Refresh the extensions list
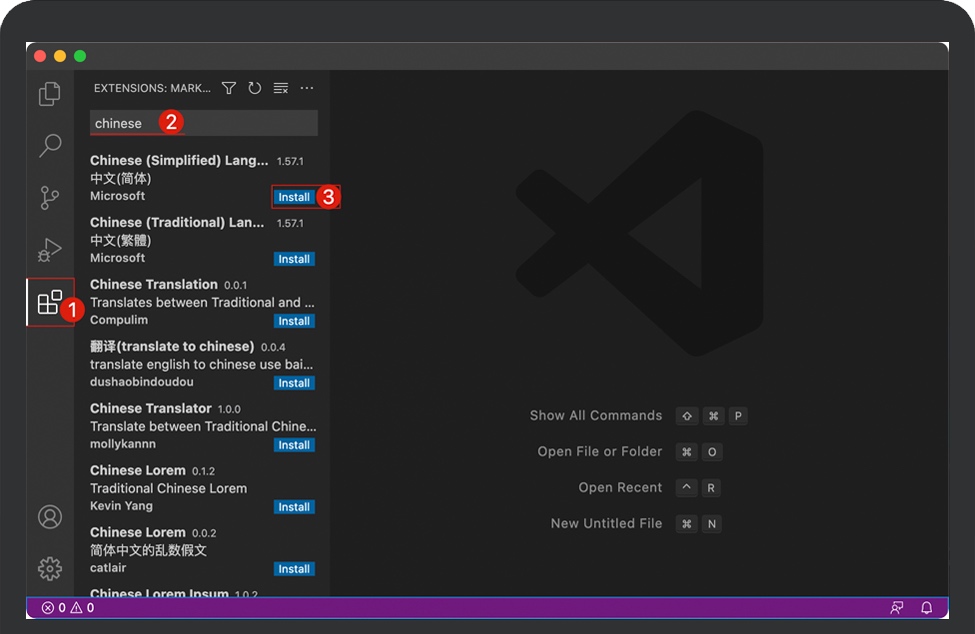 tap(254, 88)
